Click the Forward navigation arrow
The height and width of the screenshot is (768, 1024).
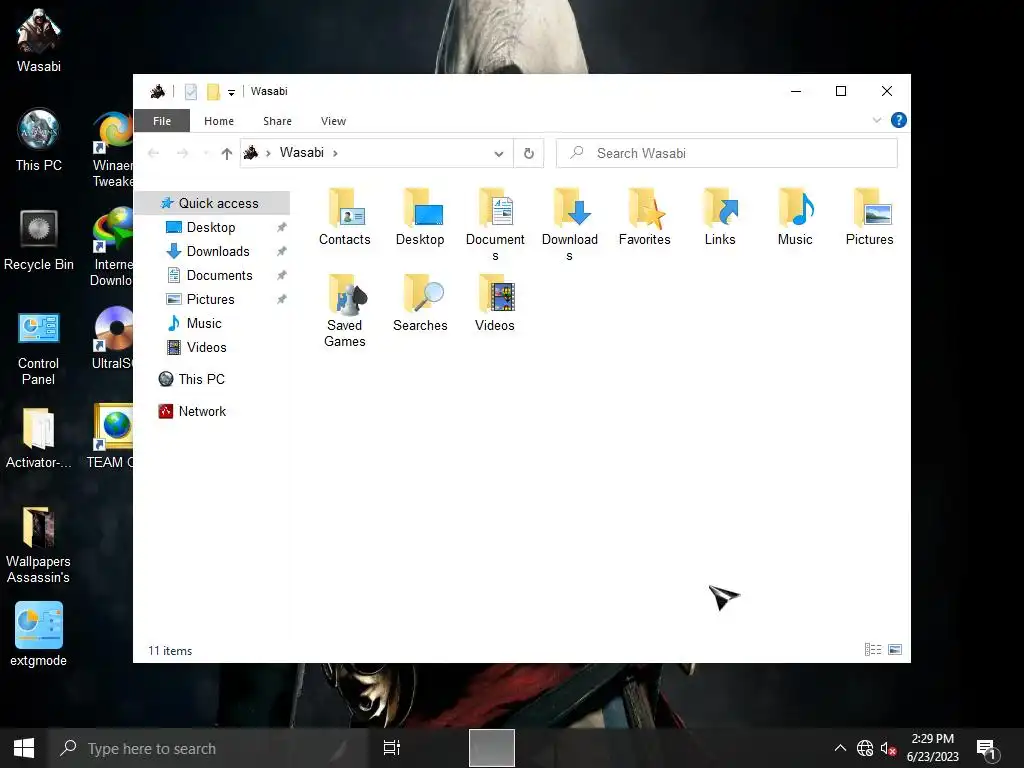pyautogui.click(x=182, y=153)
